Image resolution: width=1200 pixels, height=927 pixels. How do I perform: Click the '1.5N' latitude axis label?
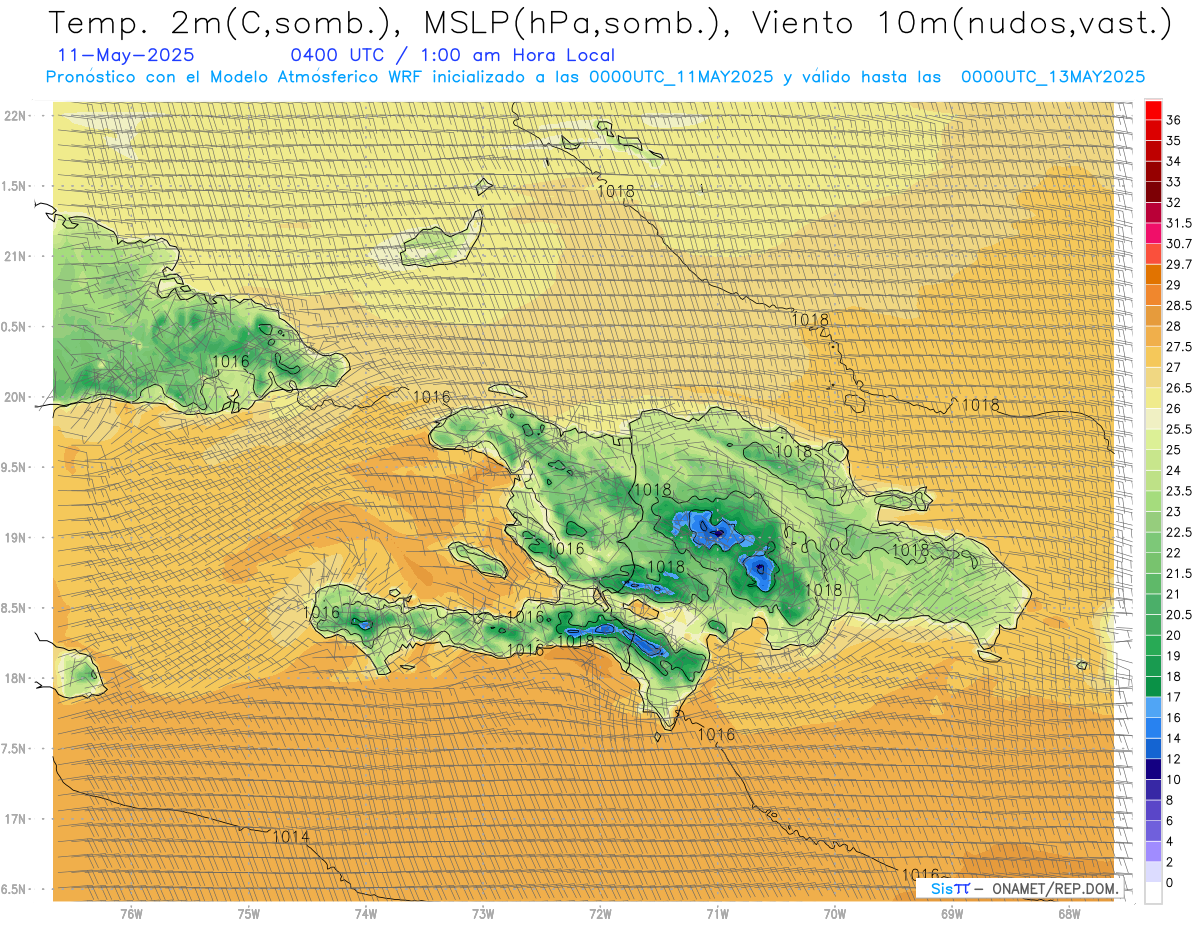(16, 186)
